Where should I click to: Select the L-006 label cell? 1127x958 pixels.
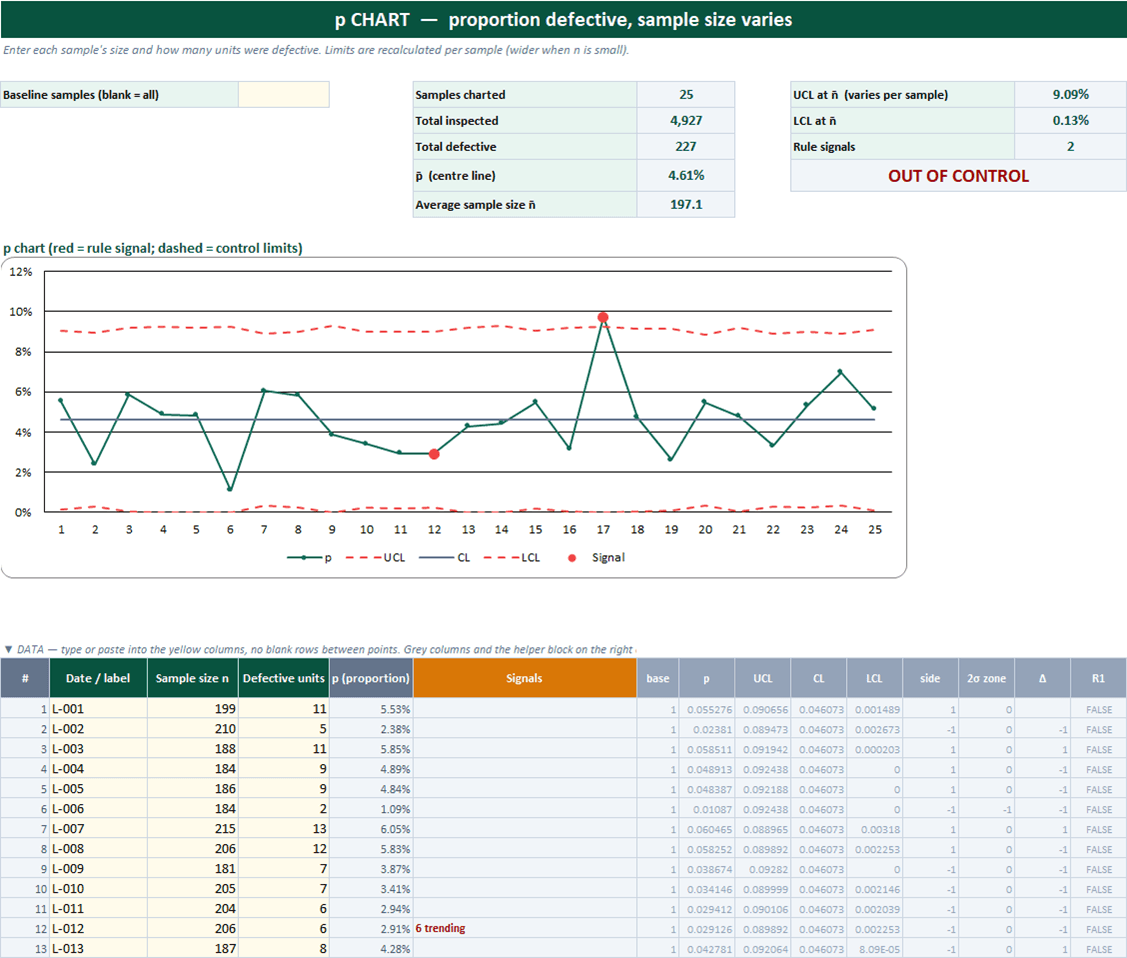click(98, 809)
